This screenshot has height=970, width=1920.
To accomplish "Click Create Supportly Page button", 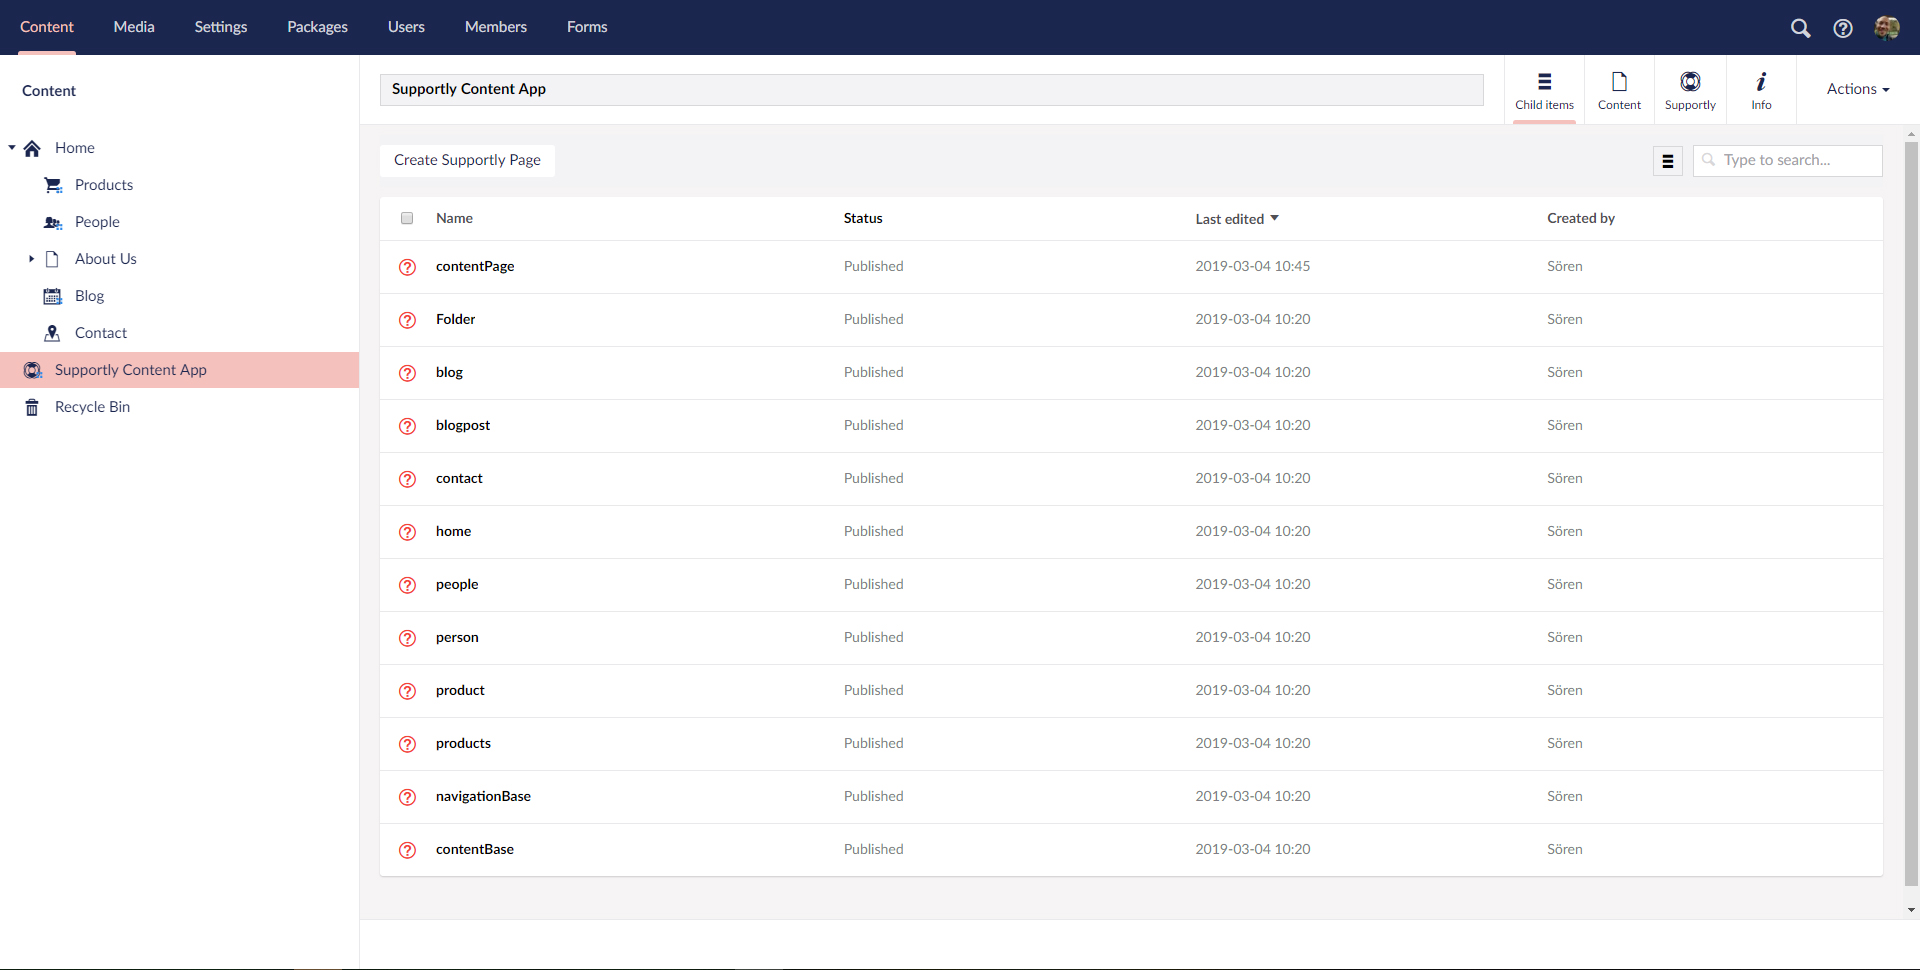I will pyautogui.click(x=467, y=160).
